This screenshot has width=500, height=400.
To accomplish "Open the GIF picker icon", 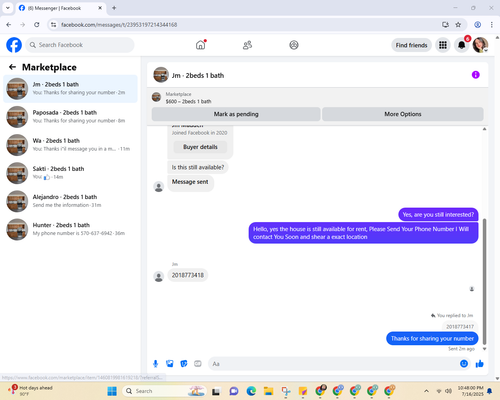I will [198, 364].
